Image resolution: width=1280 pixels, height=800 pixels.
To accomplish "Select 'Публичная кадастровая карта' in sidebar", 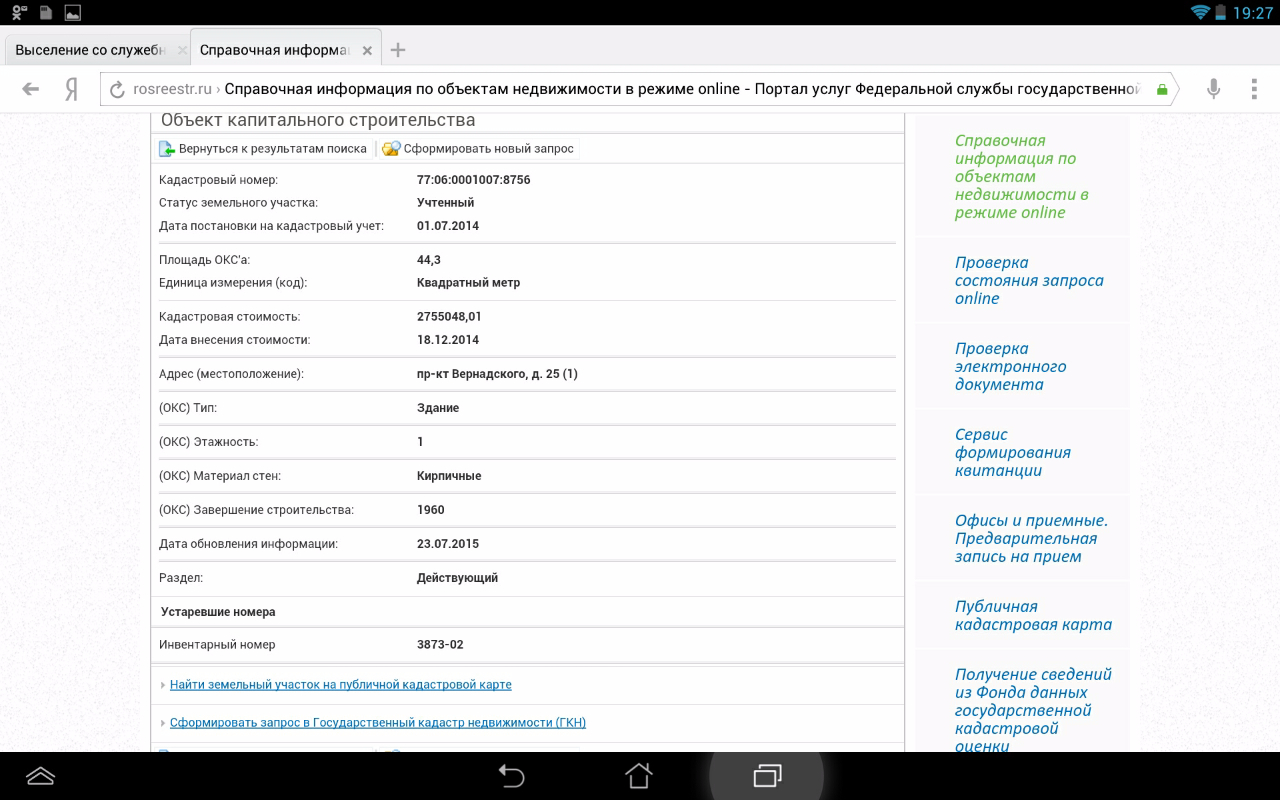I will pyautogui.click(x=1032, y=615).
